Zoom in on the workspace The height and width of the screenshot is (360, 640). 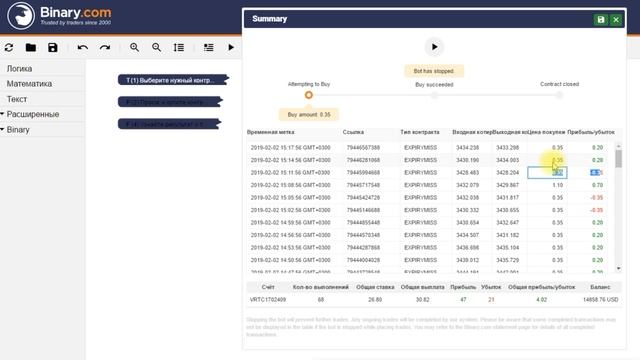(134, 47)
